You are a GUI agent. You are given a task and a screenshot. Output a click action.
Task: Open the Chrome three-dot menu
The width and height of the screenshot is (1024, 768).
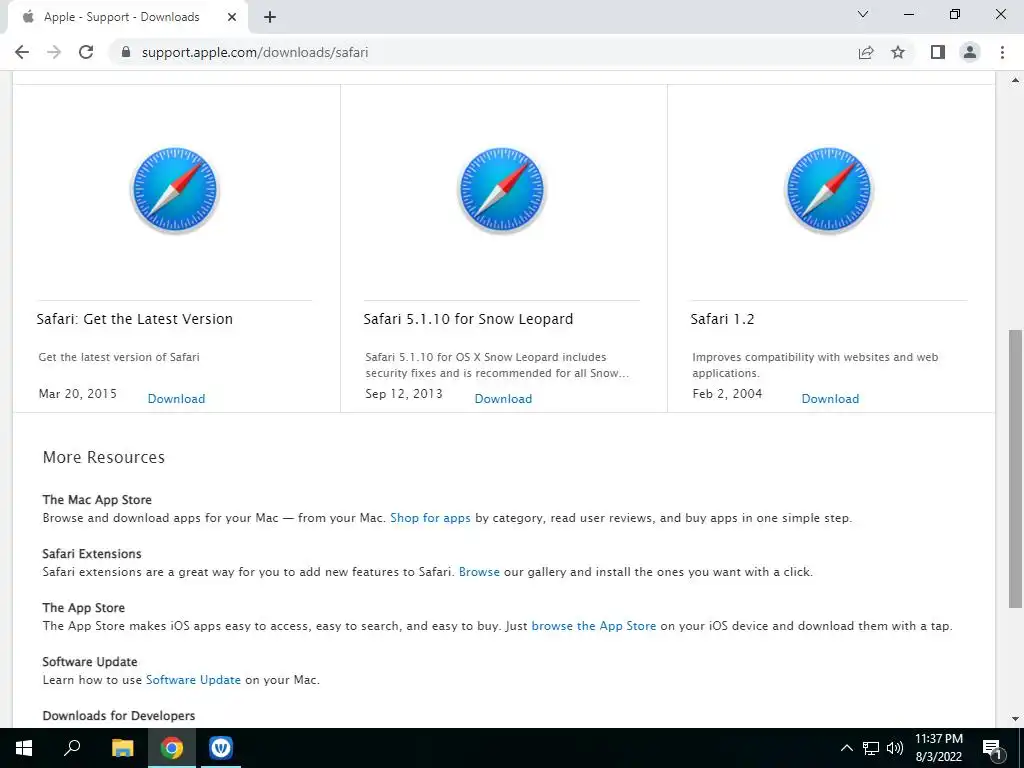point(1002,52)
